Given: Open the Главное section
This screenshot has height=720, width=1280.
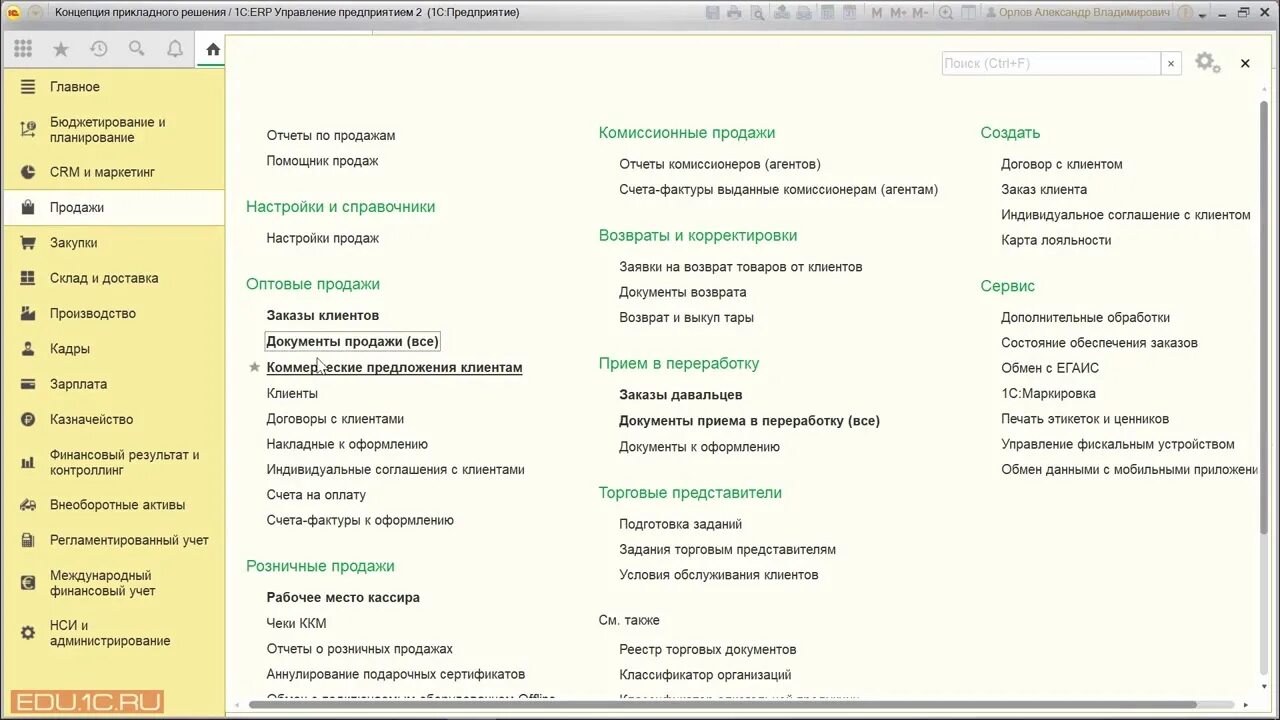Looking at the screenshot, I should pyautogui.click(x=112, y=87).
